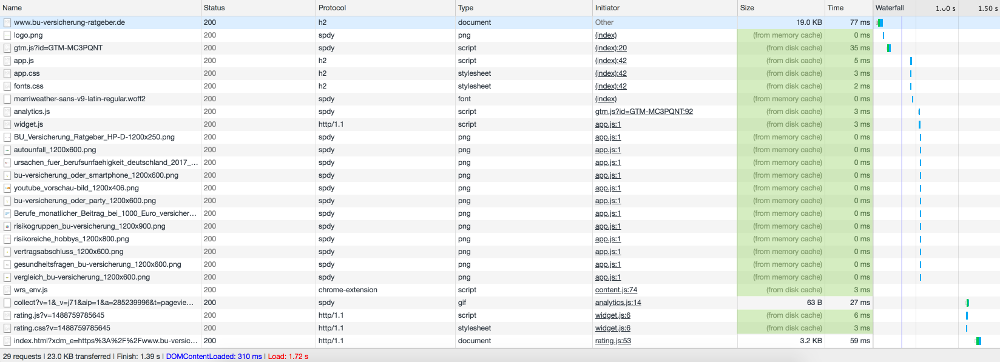This screenshot has height=362, width=1000.
Task: Open the (index):42 initiator link of app.css
Action: click(x=611, y=73)
